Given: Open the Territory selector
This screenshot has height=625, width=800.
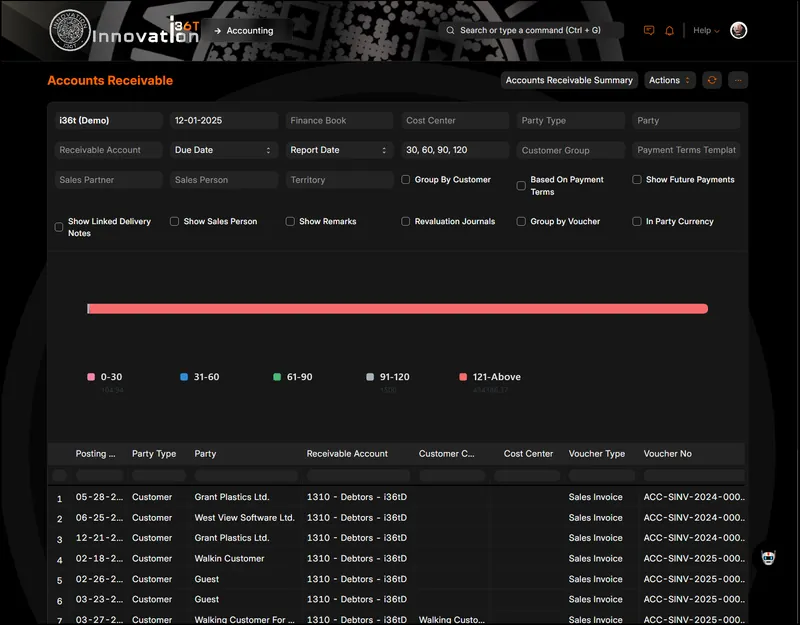Looking at the screenshot, I should point(339,180).
